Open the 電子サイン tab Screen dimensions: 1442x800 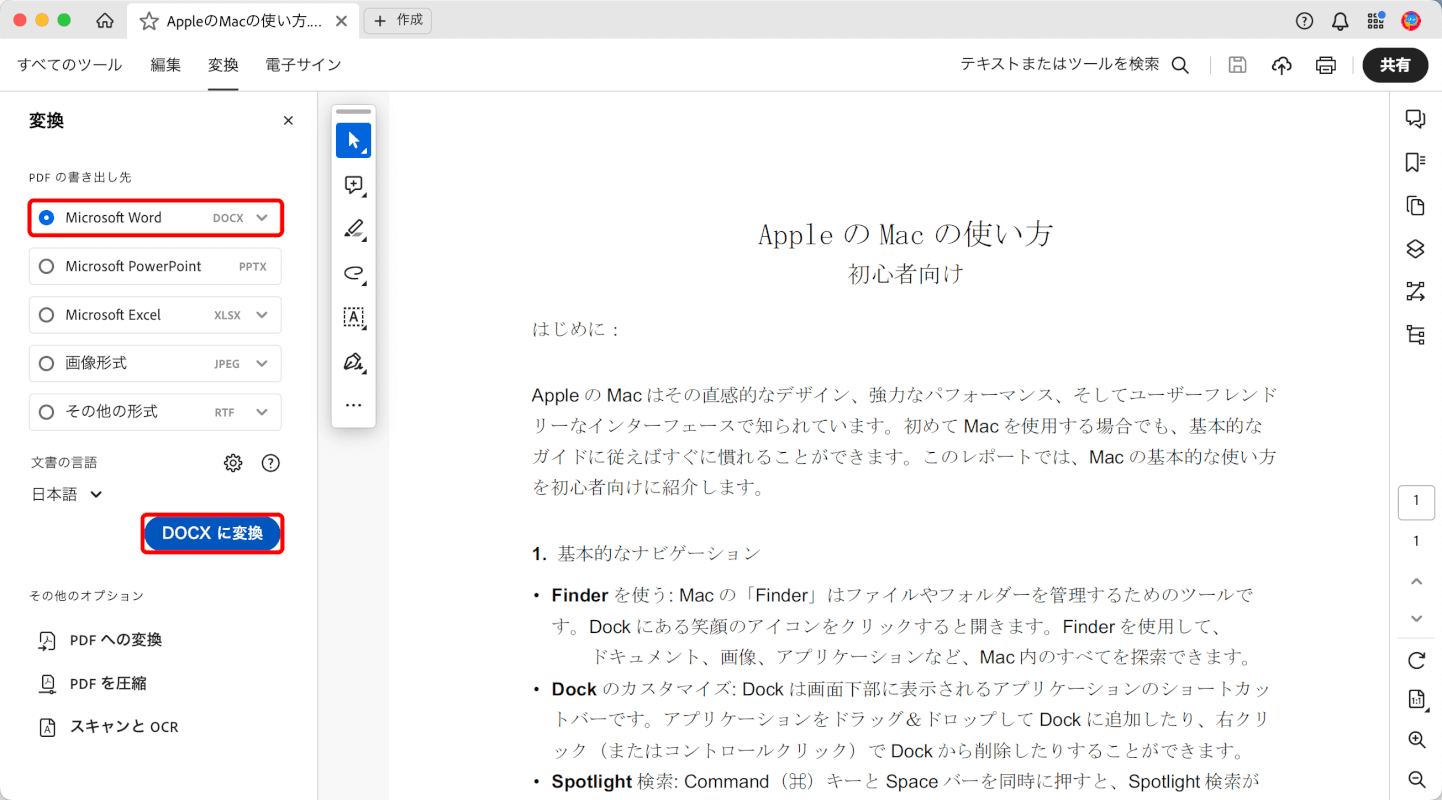[303, 65]
